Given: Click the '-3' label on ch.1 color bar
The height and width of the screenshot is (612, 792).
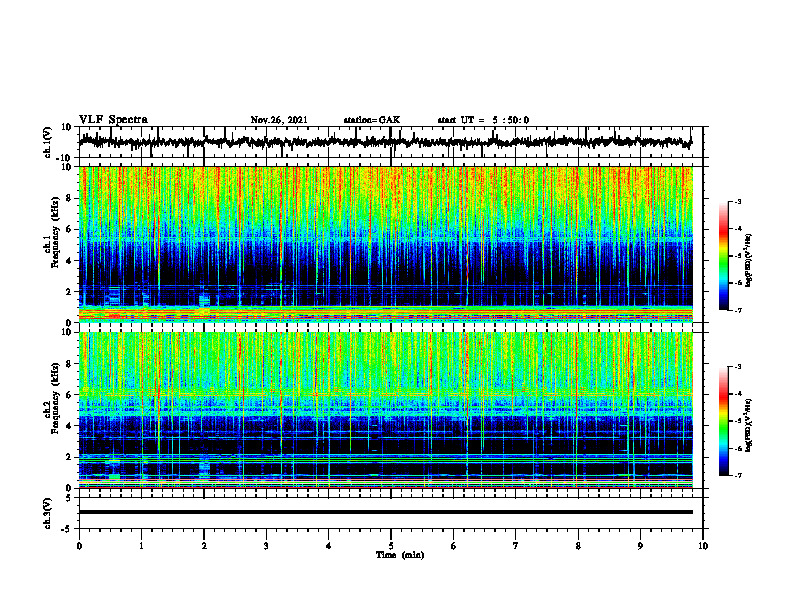Looking at the screenshot, I should (x=738, y=202).
